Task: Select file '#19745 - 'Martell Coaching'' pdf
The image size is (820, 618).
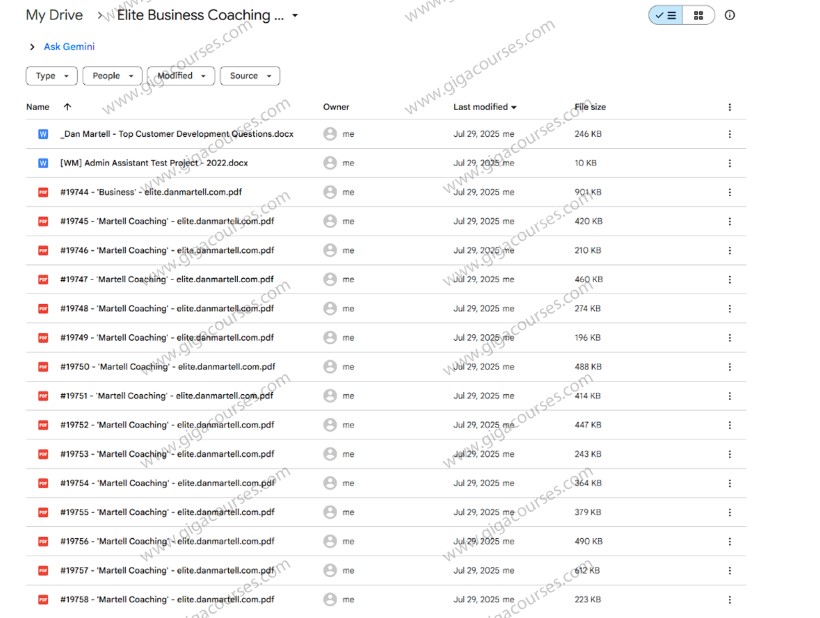Action: [167, 221]
